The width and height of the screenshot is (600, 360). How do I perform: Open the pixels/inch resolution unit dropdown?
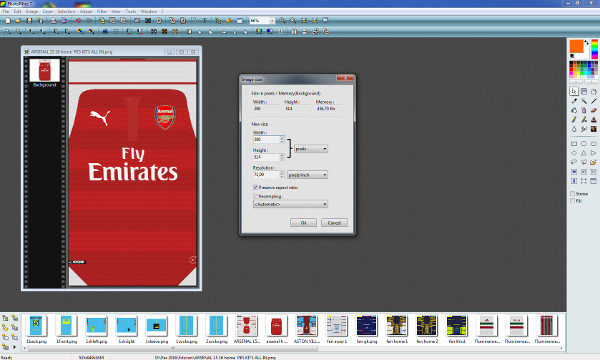click(307, 175)
